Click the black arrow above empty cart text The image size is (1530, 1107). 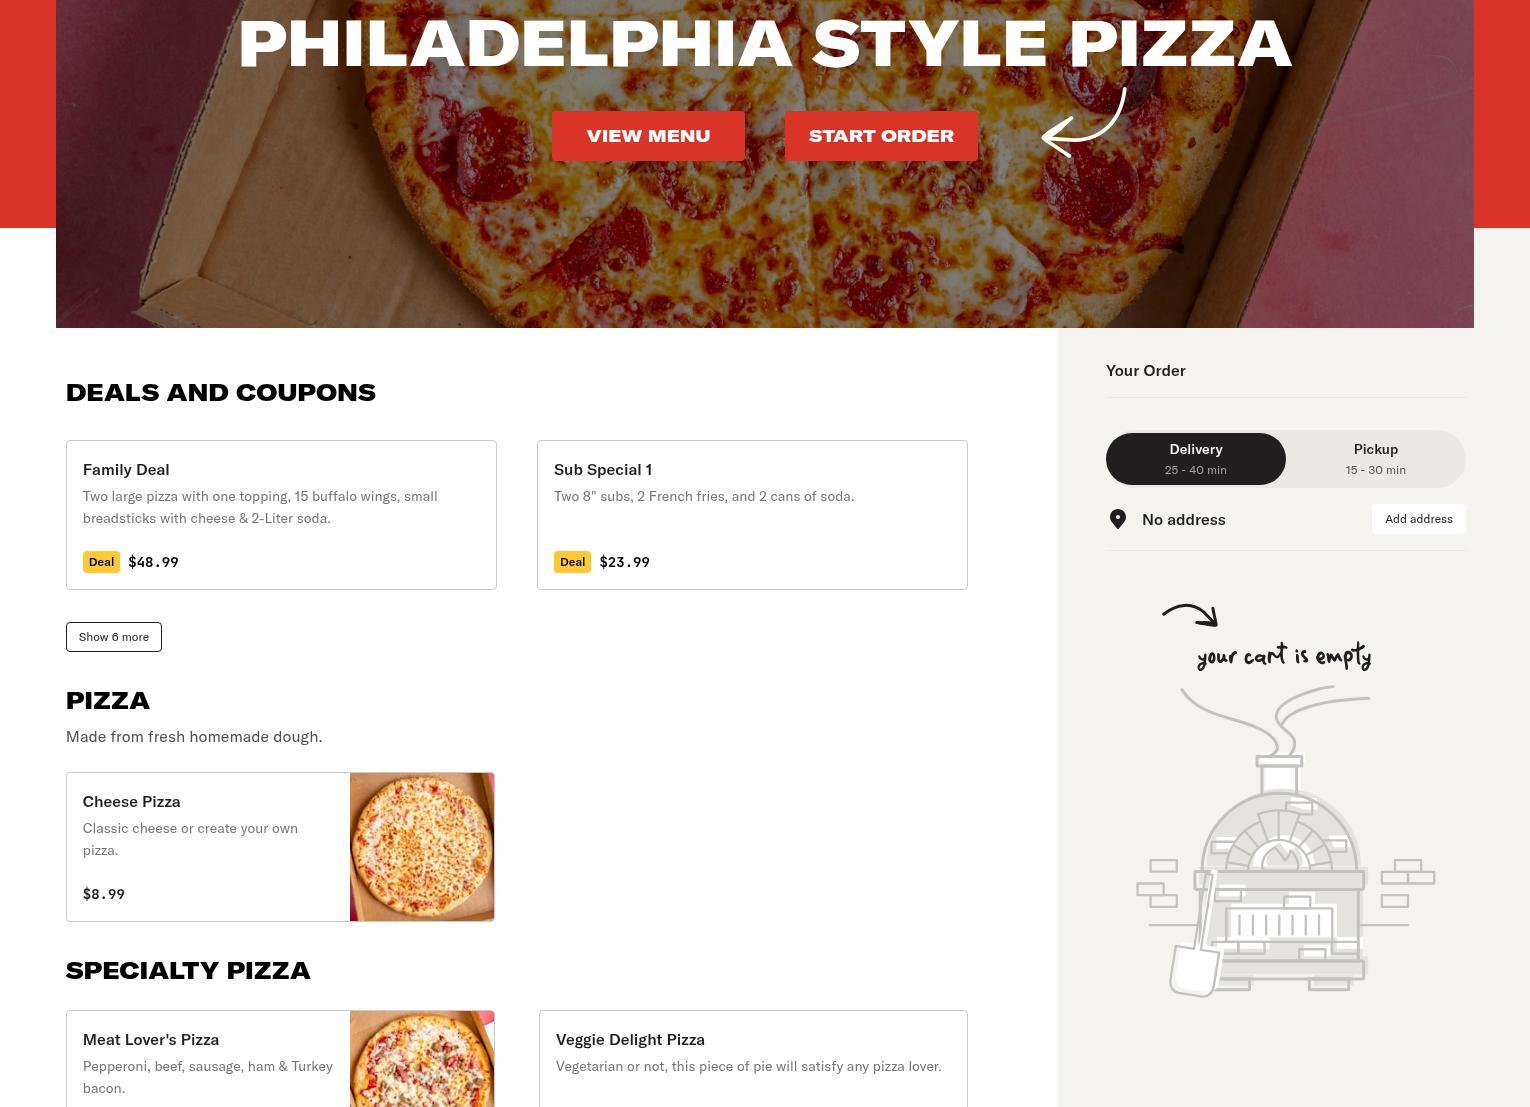click(x=1190, y=614)
